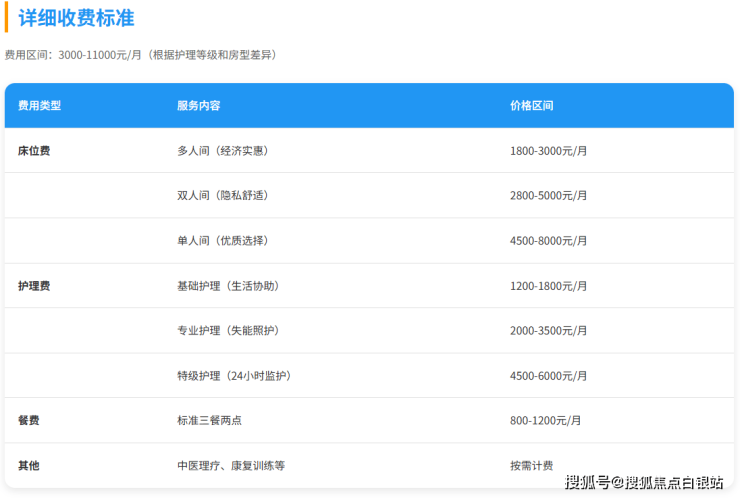Select the 单人间（优质选择）cell
The image size is (740, 498).
pos(222,241)
